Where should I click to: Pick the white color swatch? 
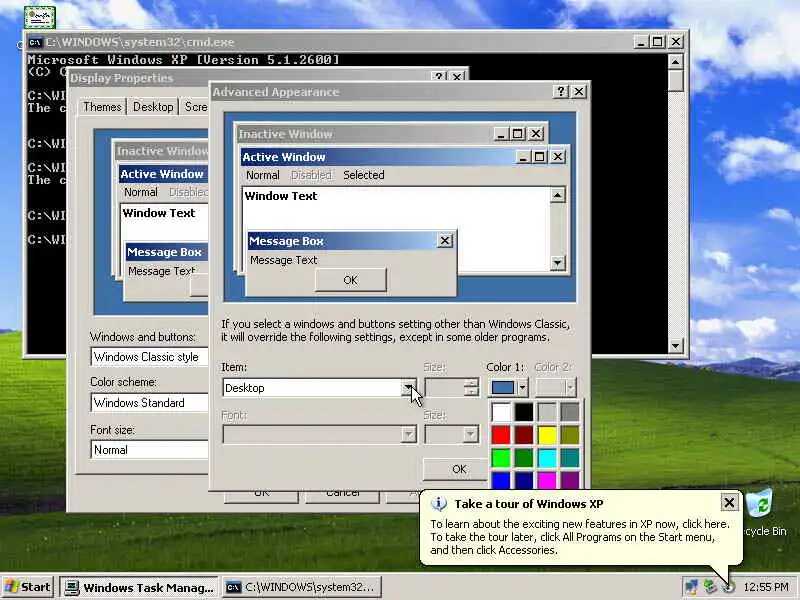501,412
